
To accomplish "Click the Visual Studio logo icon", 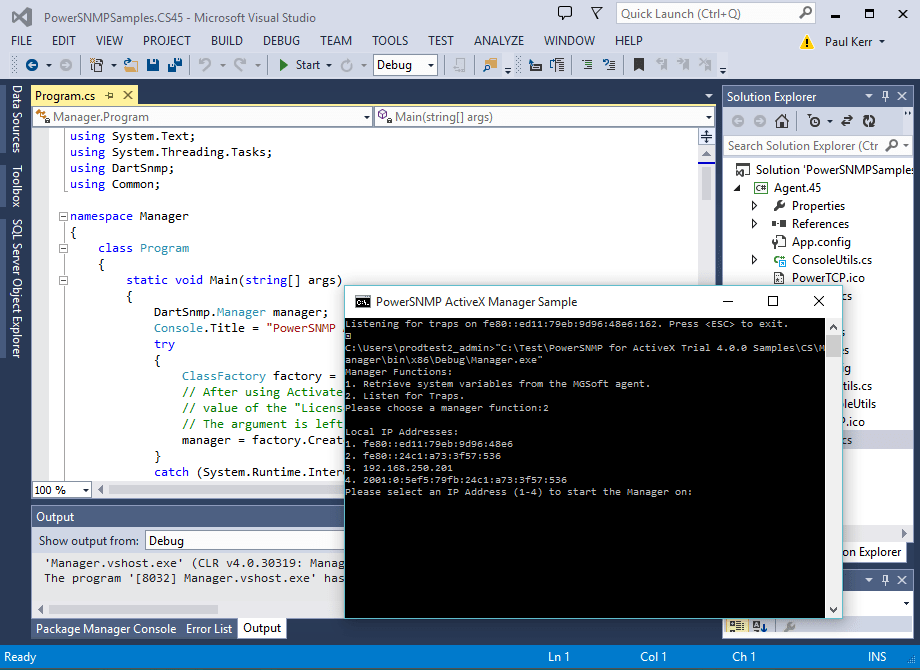I will coord(22,16).
